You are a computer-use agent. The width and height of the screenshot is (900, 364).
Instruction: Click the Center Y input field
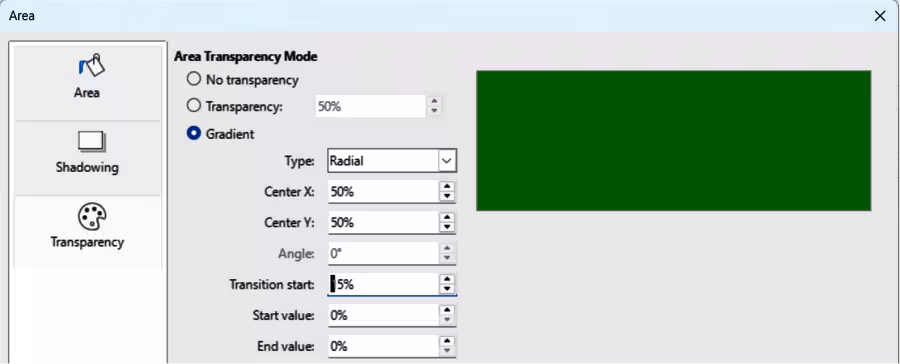383,223
